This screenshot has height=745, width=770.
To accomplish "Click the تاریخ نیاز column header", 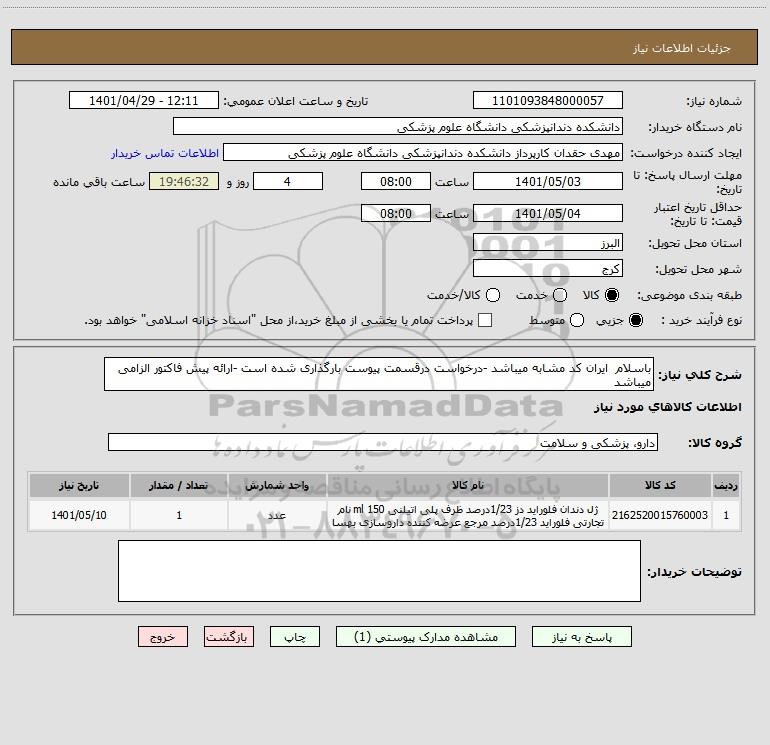I will tap(79, 485).
